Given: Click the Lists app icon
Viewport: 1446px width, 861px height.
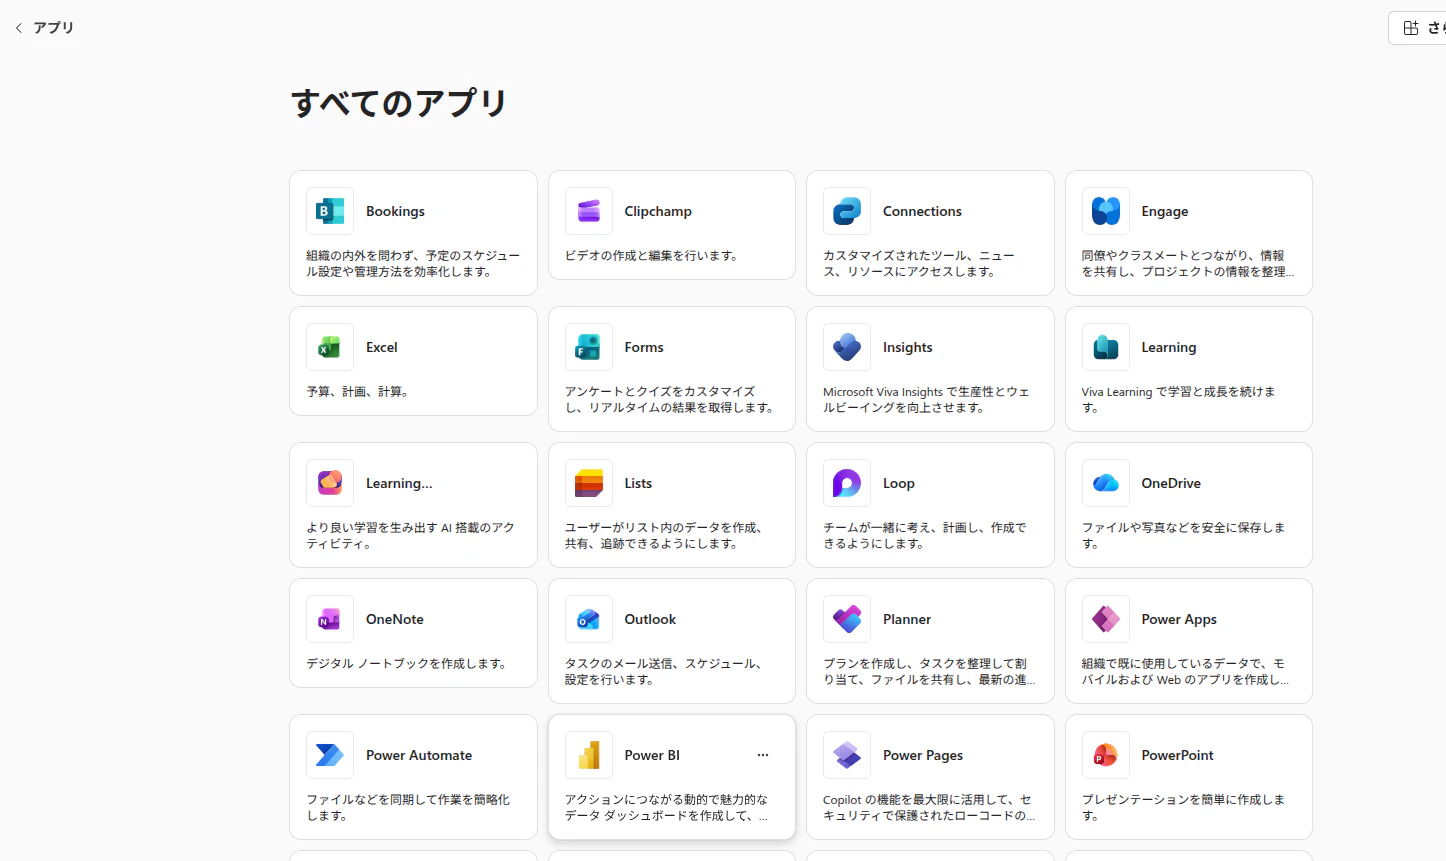Looking at the screenshot, I should coord(589,483).
